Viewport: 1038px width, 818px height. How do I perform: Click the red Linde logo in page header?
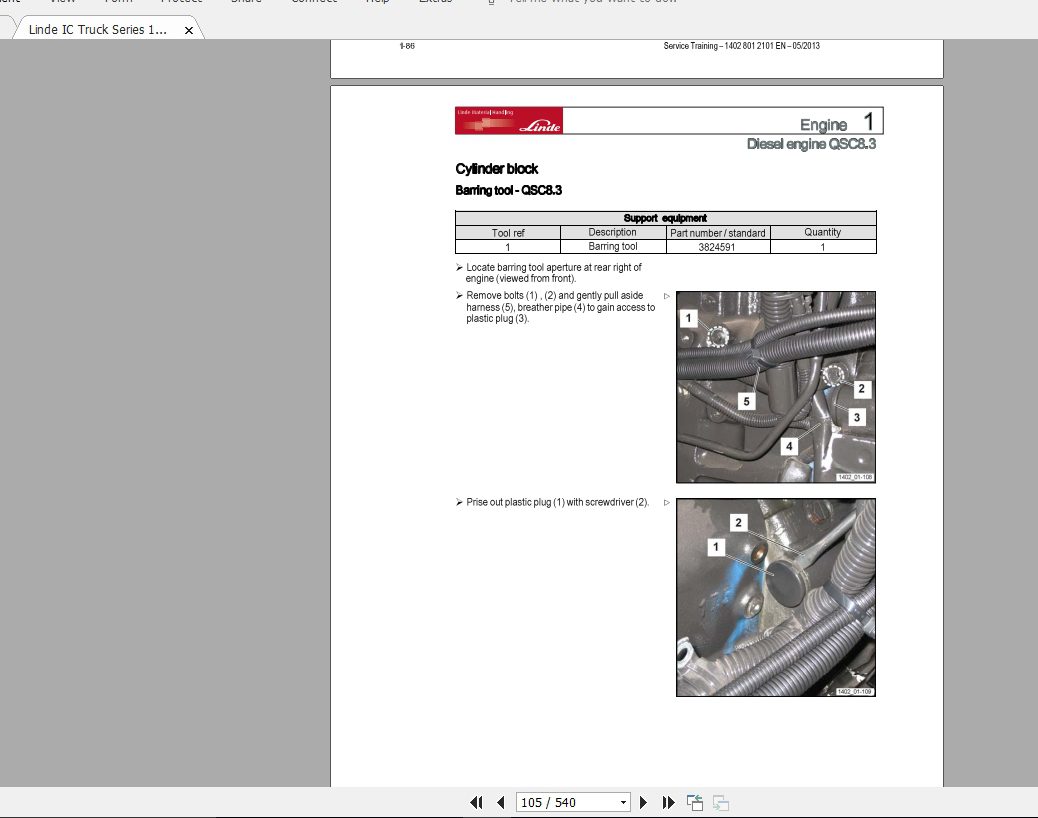click(x=508, y=120)
